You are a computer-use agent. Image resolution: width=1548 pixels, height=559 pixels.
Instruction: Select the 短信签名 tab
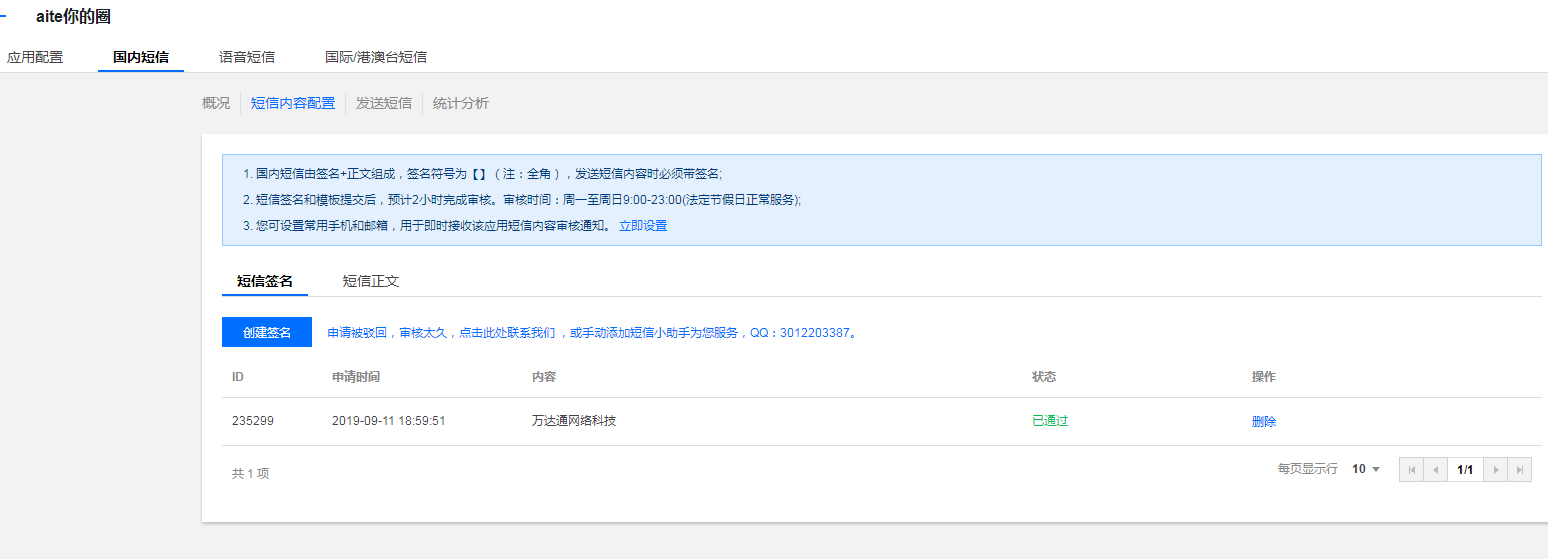[265, 281]
